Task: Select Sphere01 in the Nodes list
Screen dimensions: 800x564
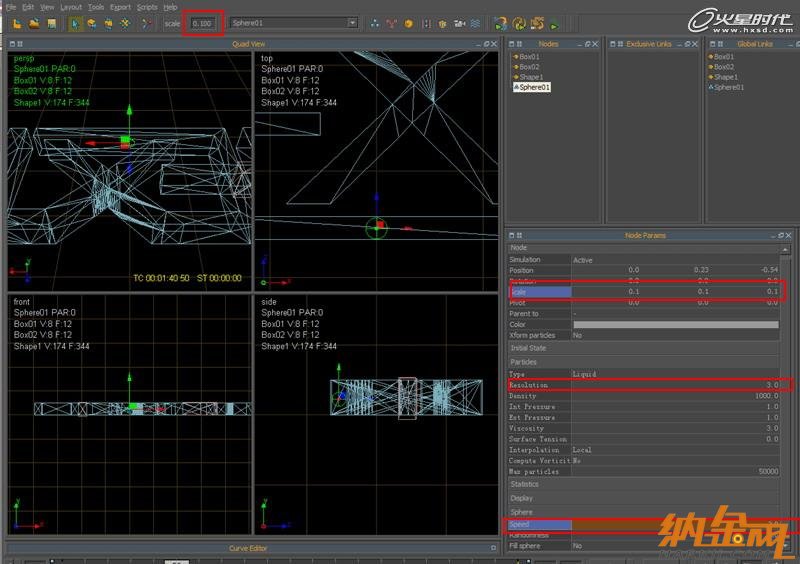Action: pyautogui.click(x=533, y=87)
